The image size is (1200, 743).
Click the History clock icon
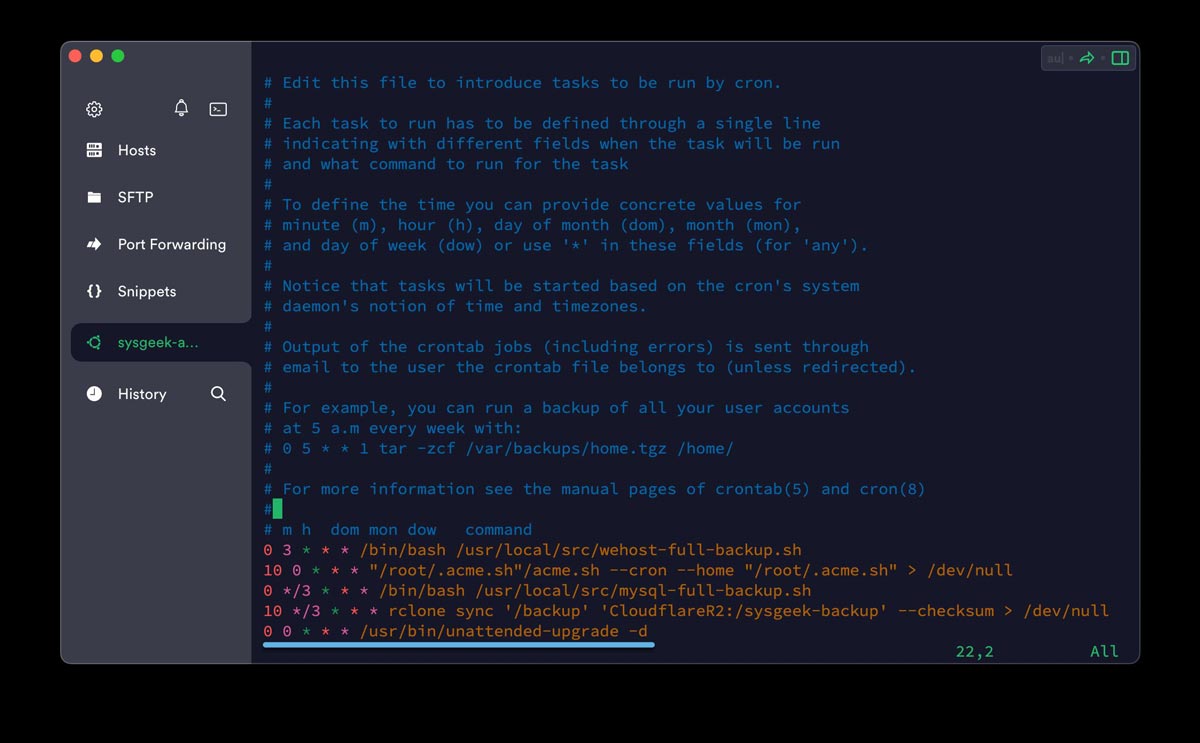pyautogui.click(x=94, y=394)
